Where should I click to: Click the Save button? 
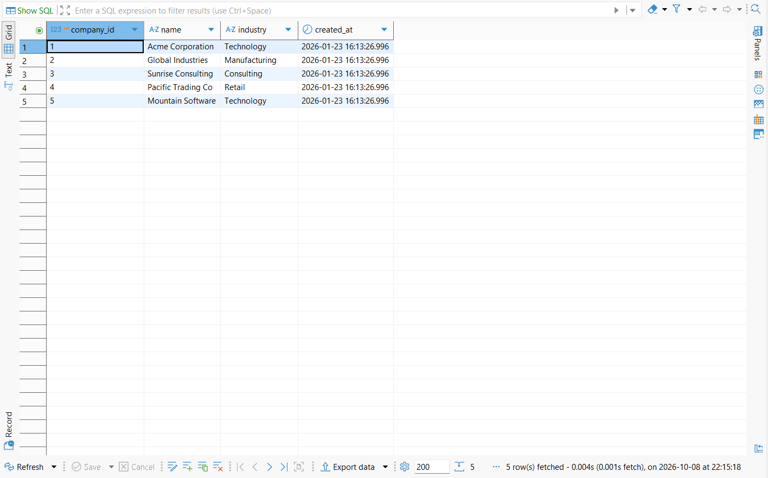tap(86, 467)
